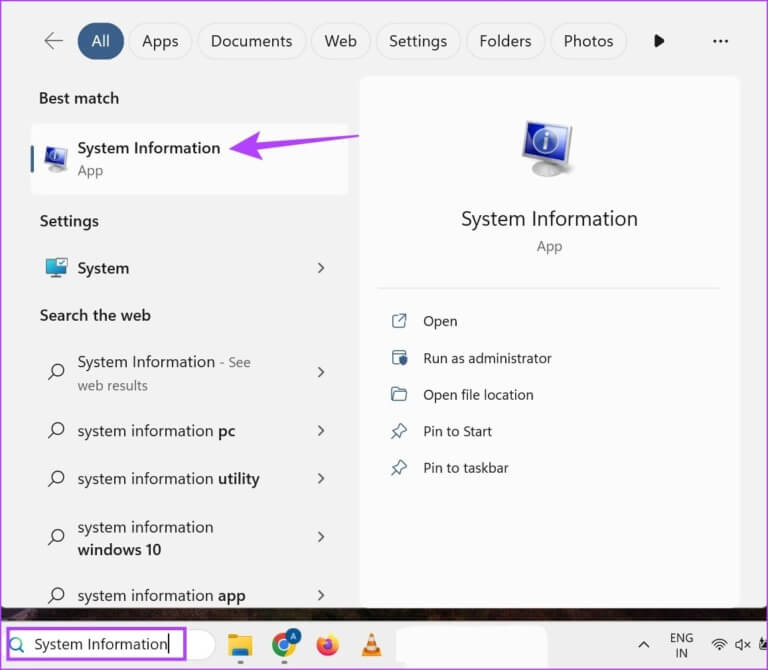Click the muted volume speaker icon
This screenshot has width=768, height=670.
click(743, 645)
